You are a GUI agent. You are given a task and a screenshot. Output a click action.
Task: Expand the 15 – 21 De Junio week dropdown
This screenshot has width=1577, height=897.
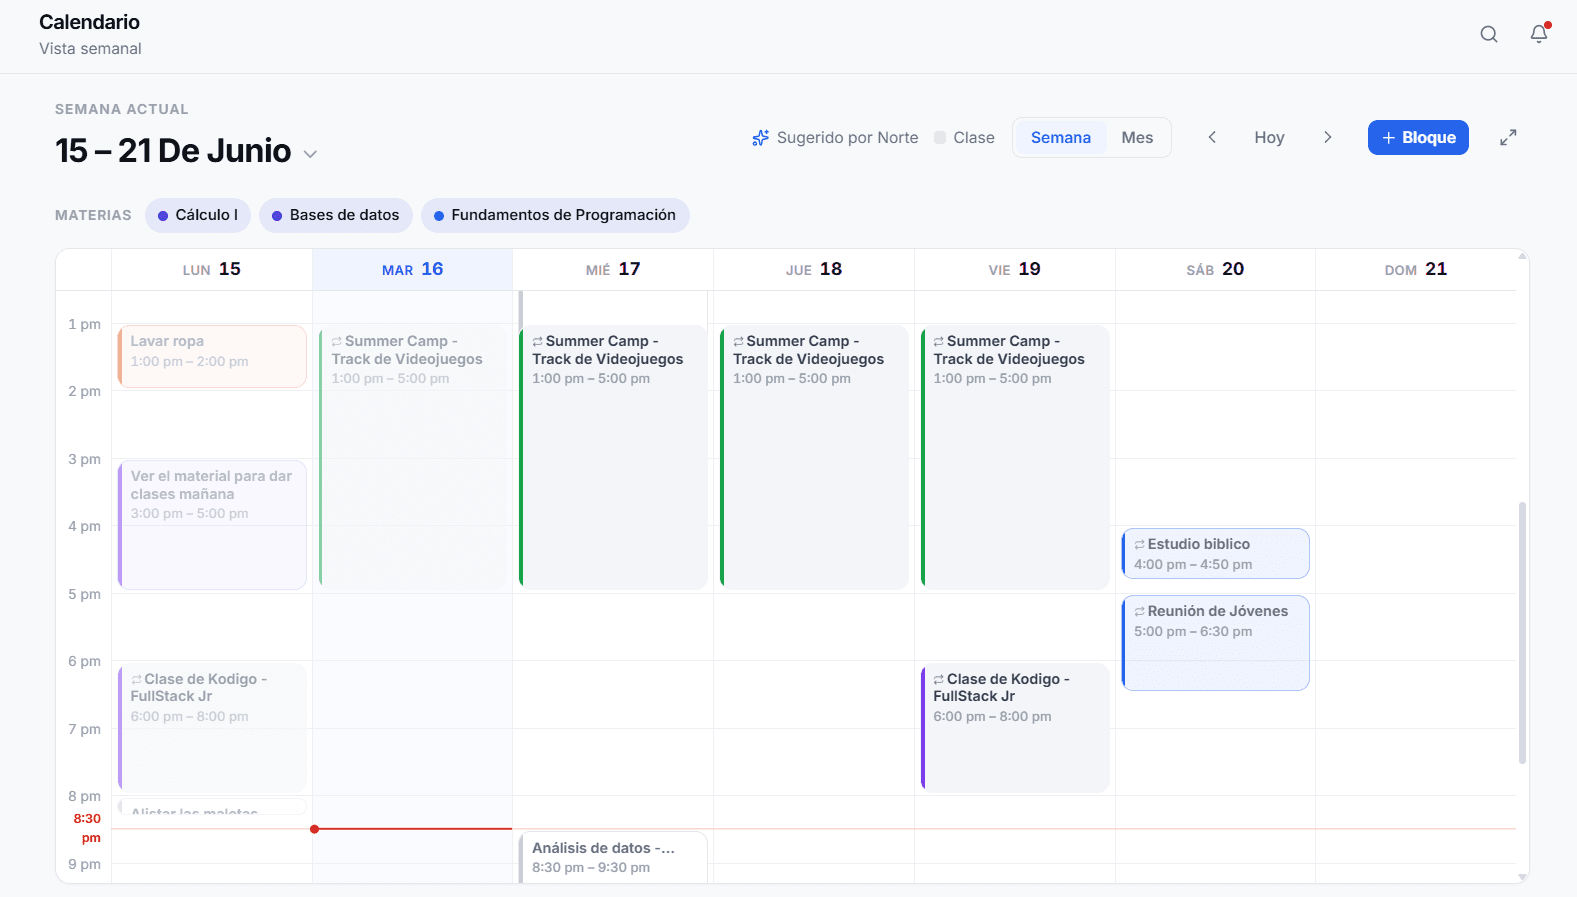click(x=310, y=154)
